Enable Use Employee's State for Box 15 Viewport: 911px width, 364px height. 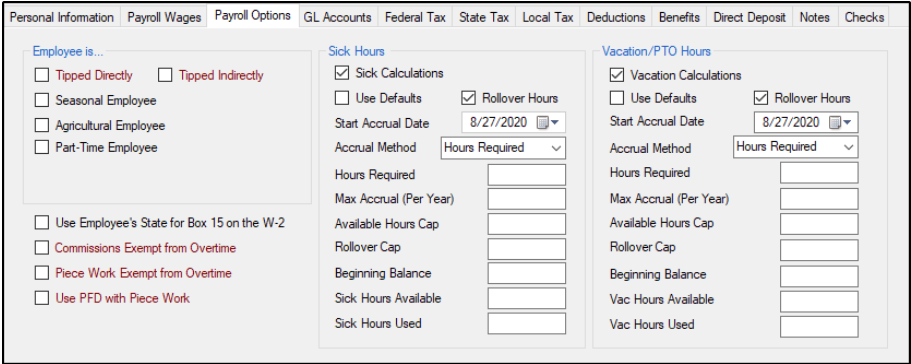(x=42, y=222)
